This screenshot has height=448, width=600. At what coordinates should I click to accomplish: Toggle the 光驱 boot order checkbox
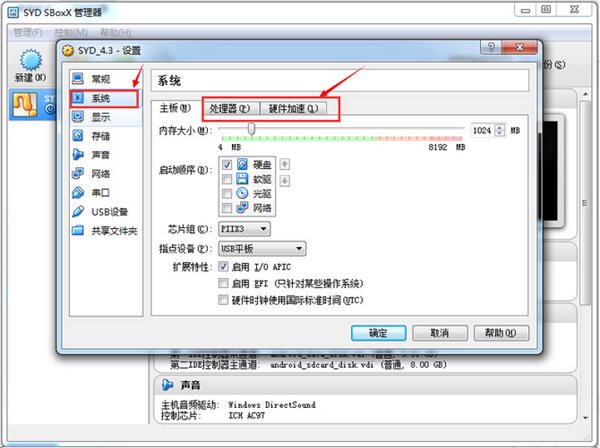[x=227, y=194]
